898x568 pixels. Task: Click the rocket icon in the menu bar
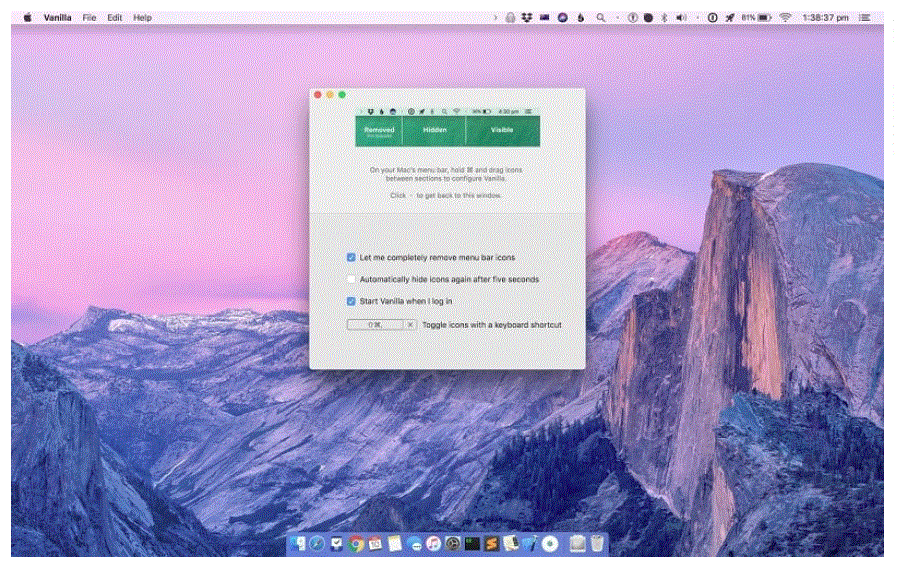pyautogui.click(x=730, y=18)
